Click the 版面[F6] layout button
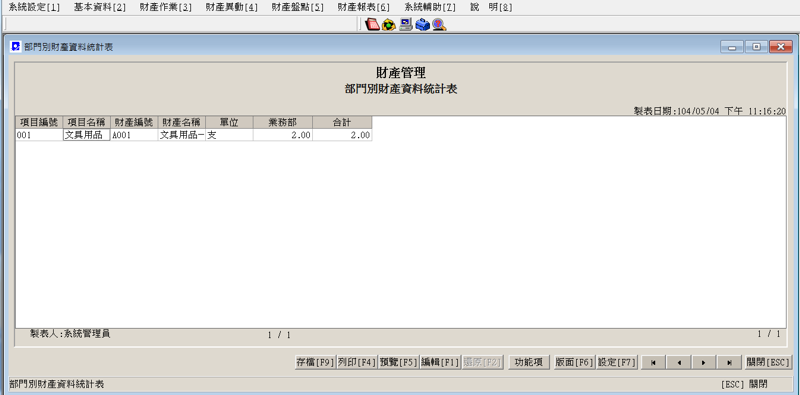 [574, 362]
